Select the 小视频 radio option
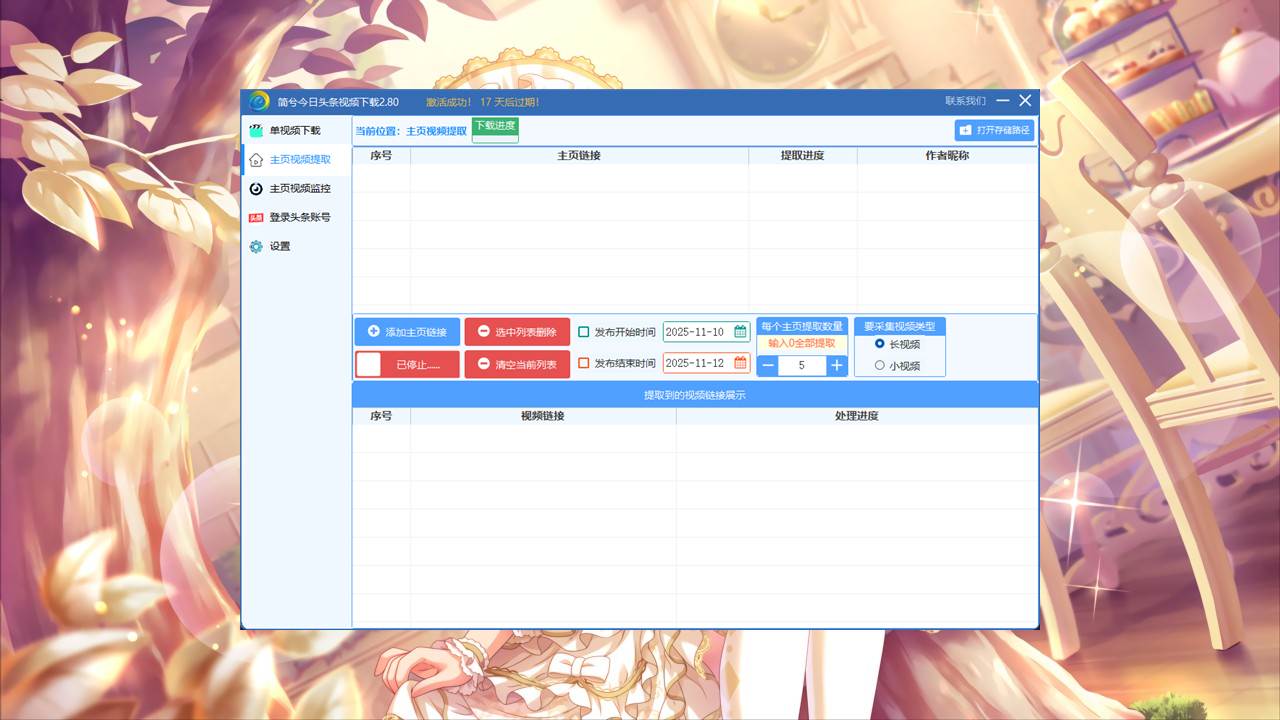 point(880,366)
